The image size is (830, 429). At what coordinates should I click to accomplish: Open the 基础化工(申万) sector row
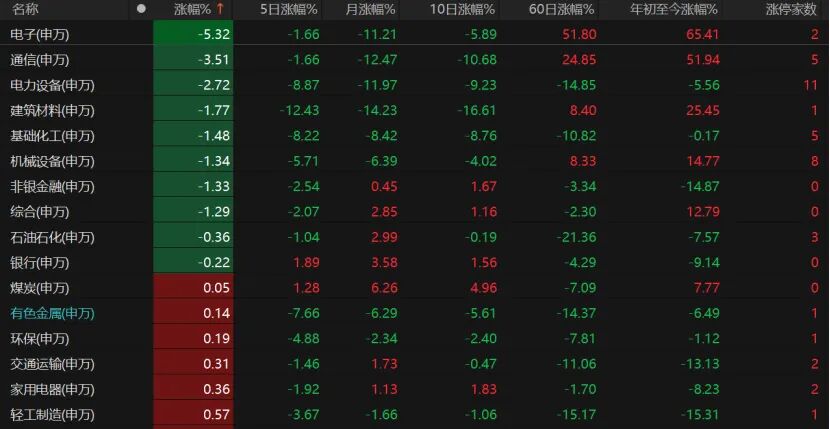point(52,136)
